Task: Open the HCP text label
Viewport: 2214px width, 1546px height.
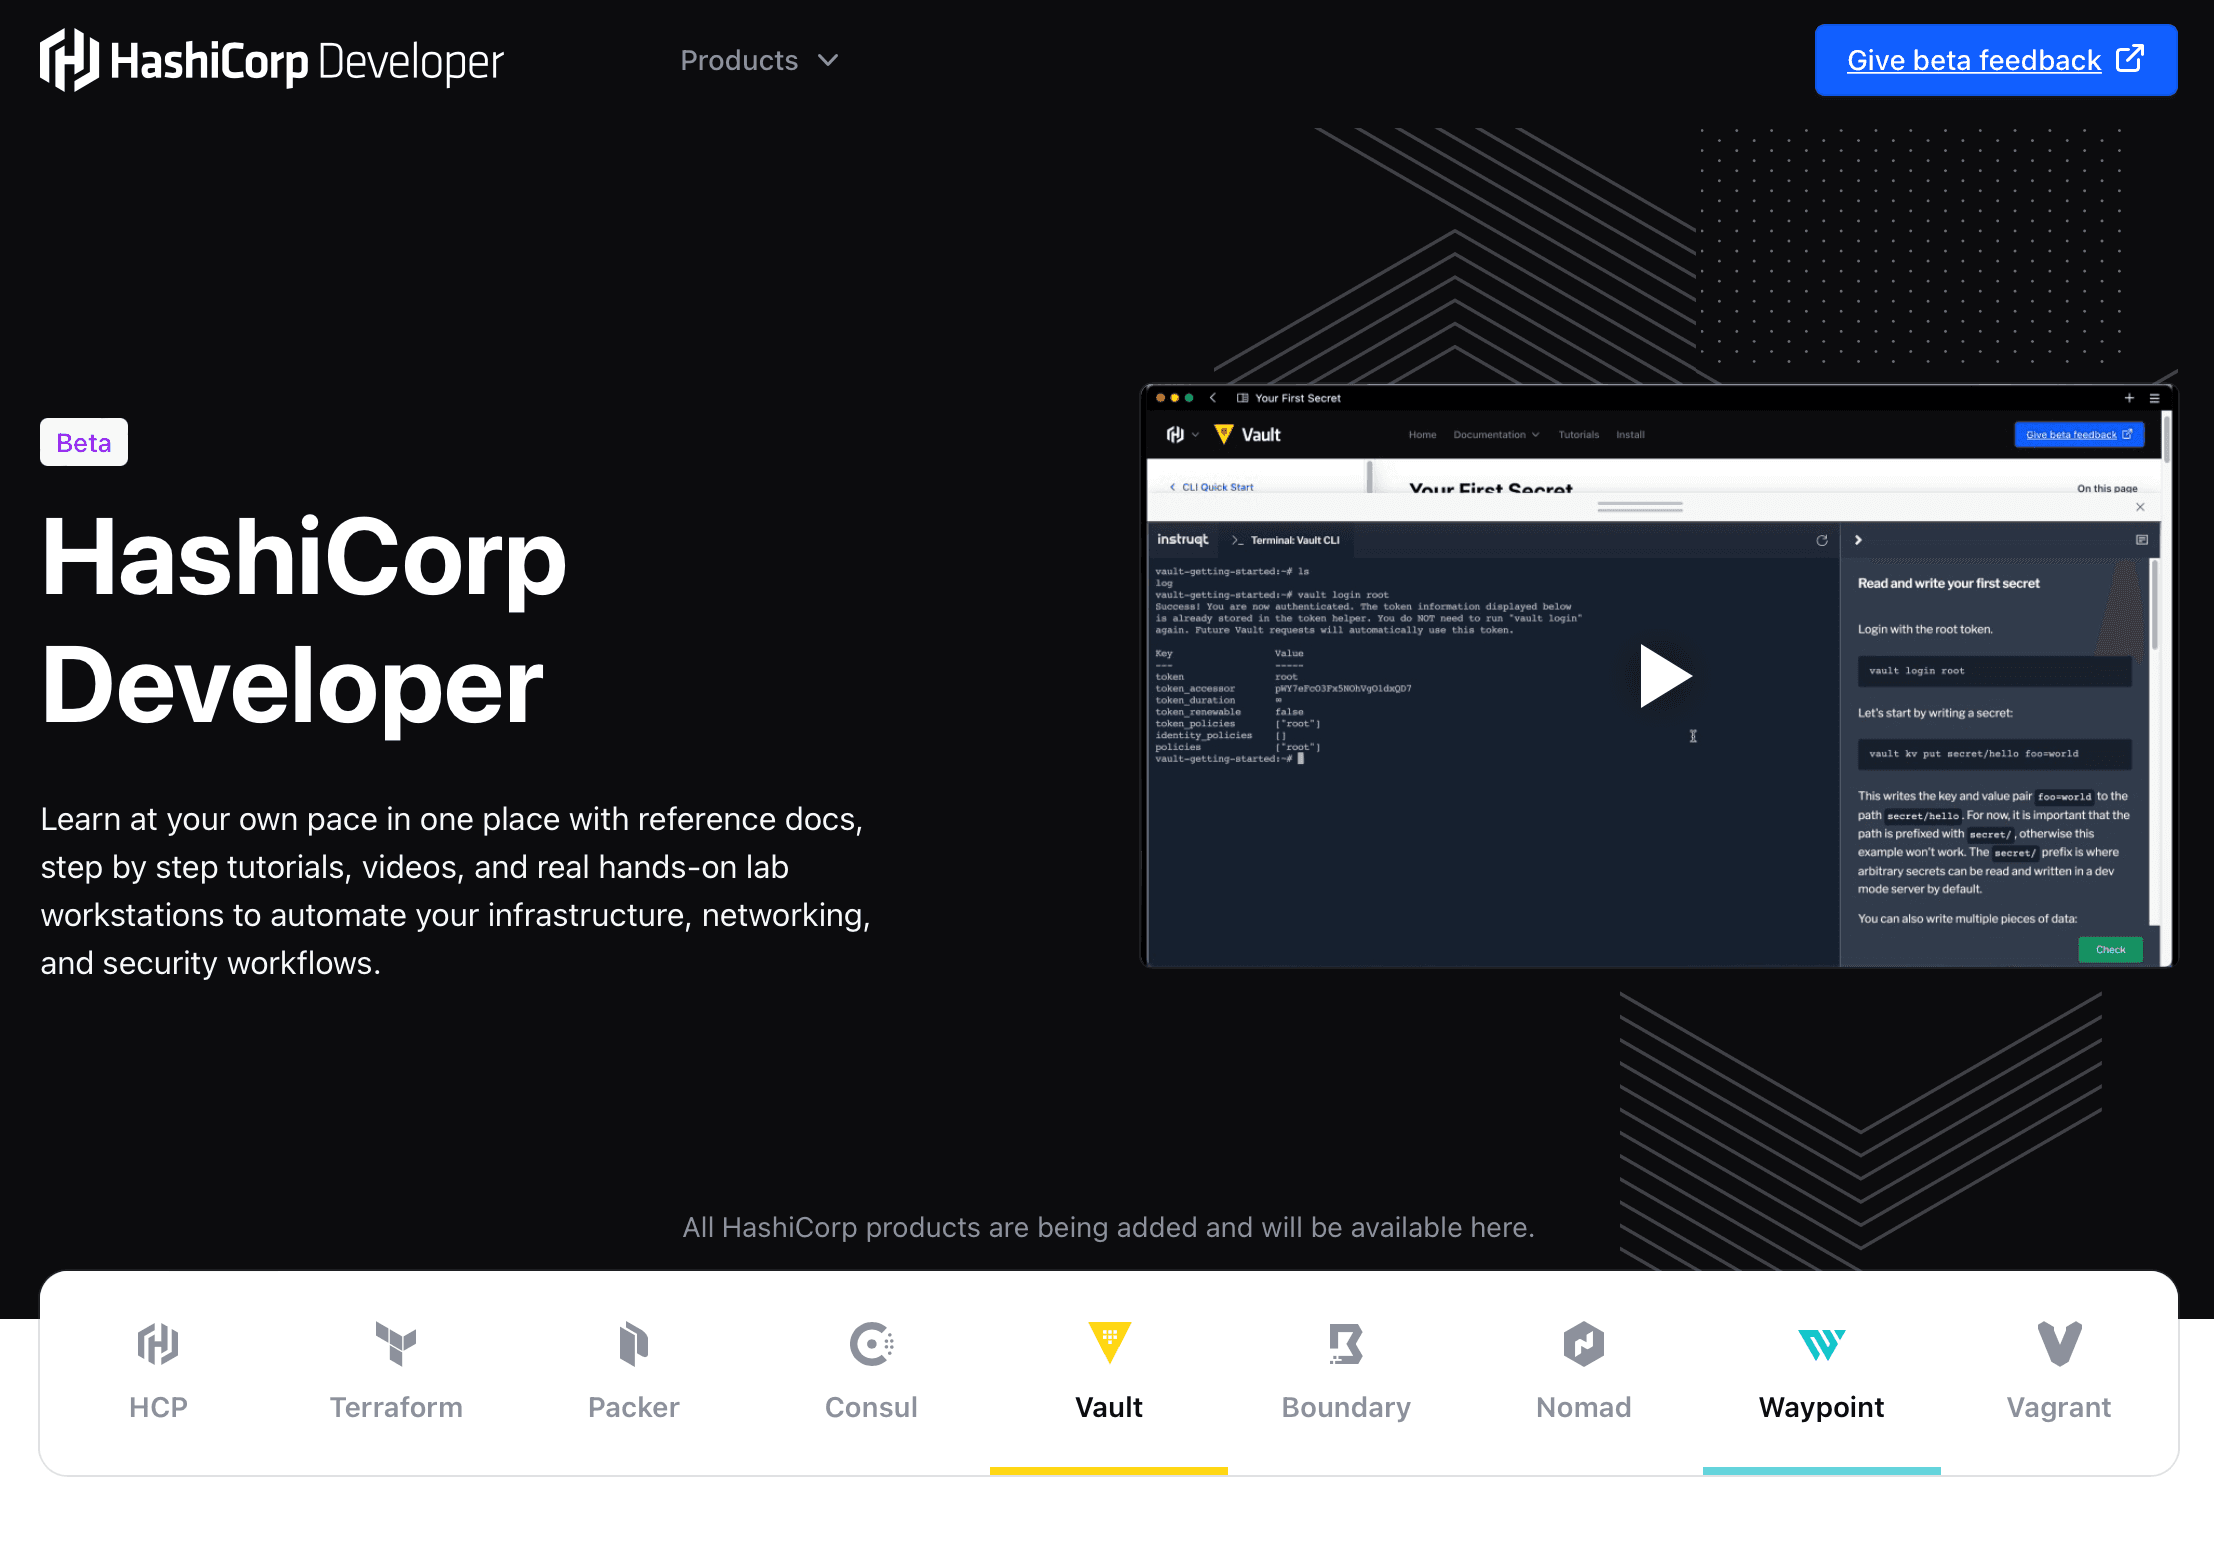Action: [x=158, y=1407]
